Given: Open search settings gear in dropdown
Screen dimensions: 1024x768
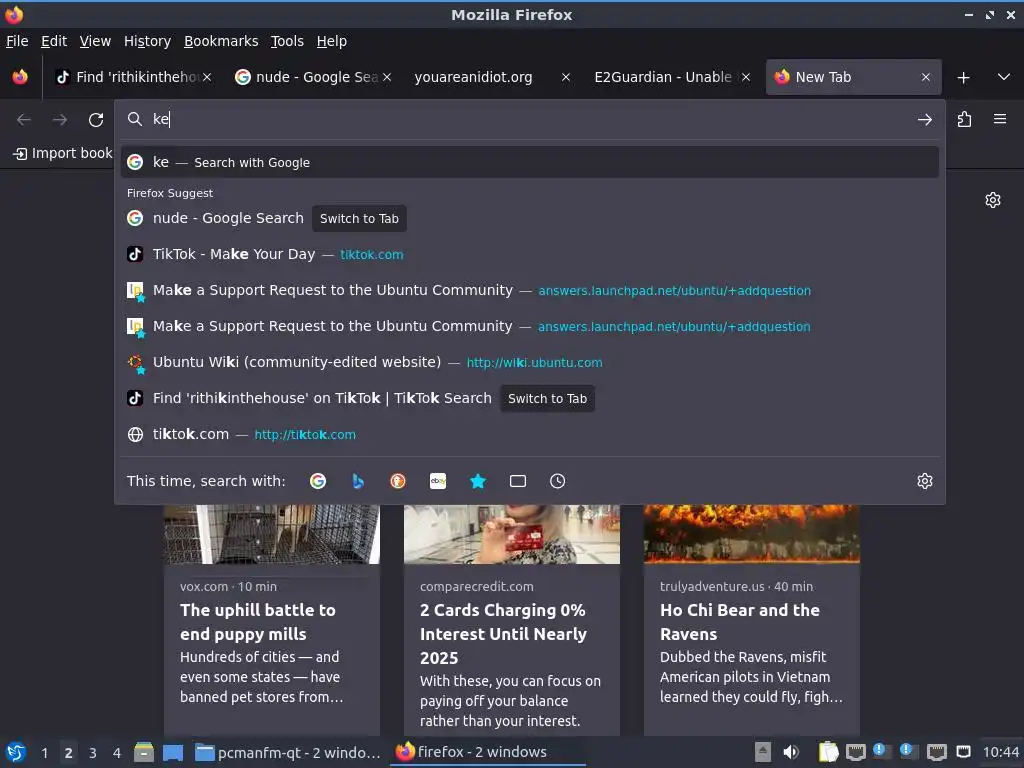Looking at the screenshot, I should (x=925, y=481).
